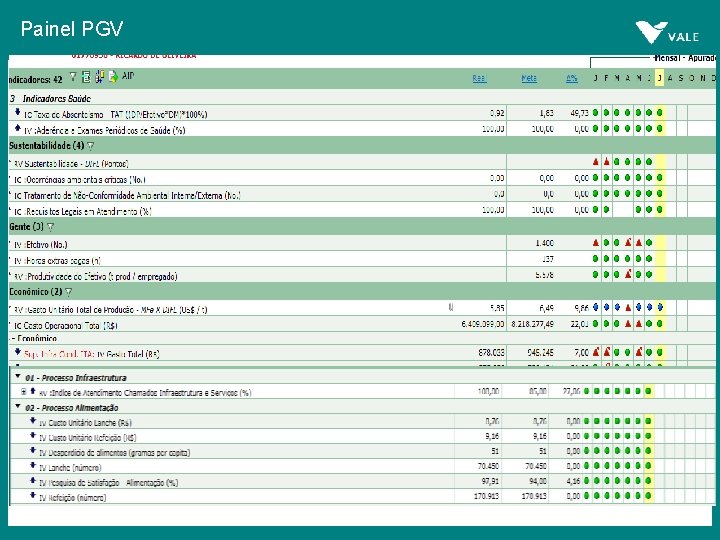Sort by the Real column link

479,79
